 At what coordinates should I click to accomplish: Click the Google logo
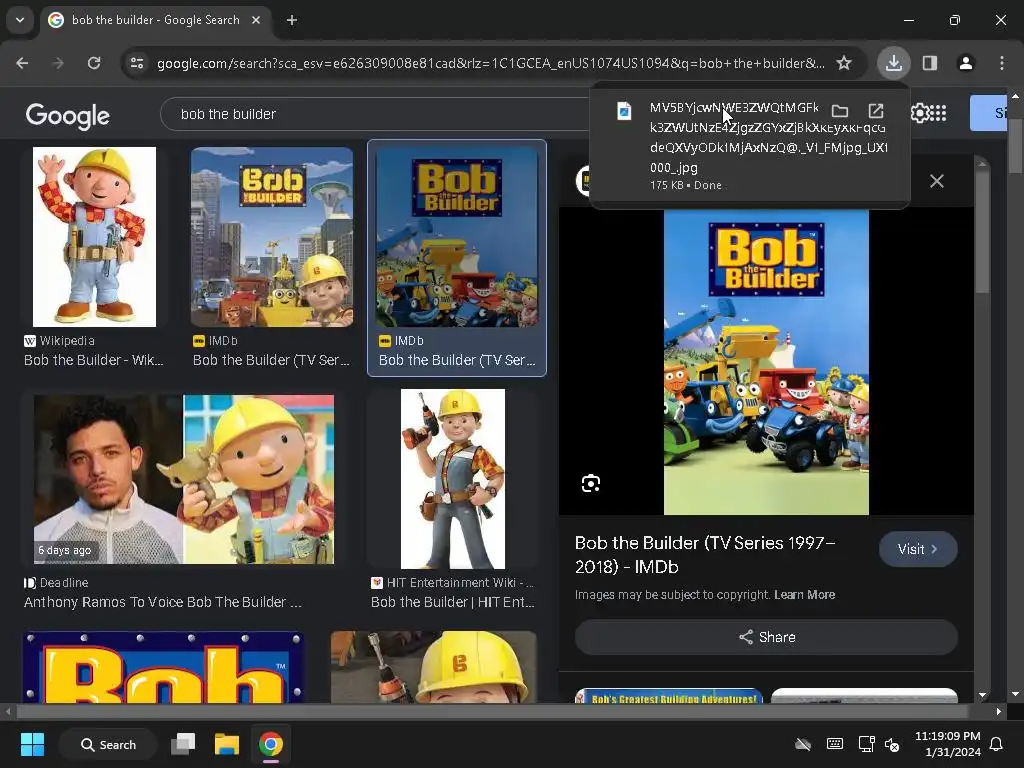67,116
